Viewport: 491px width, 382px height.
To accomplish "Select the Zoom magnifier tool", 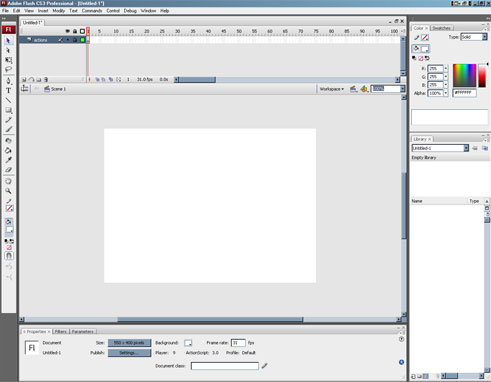I will (8, 191).
